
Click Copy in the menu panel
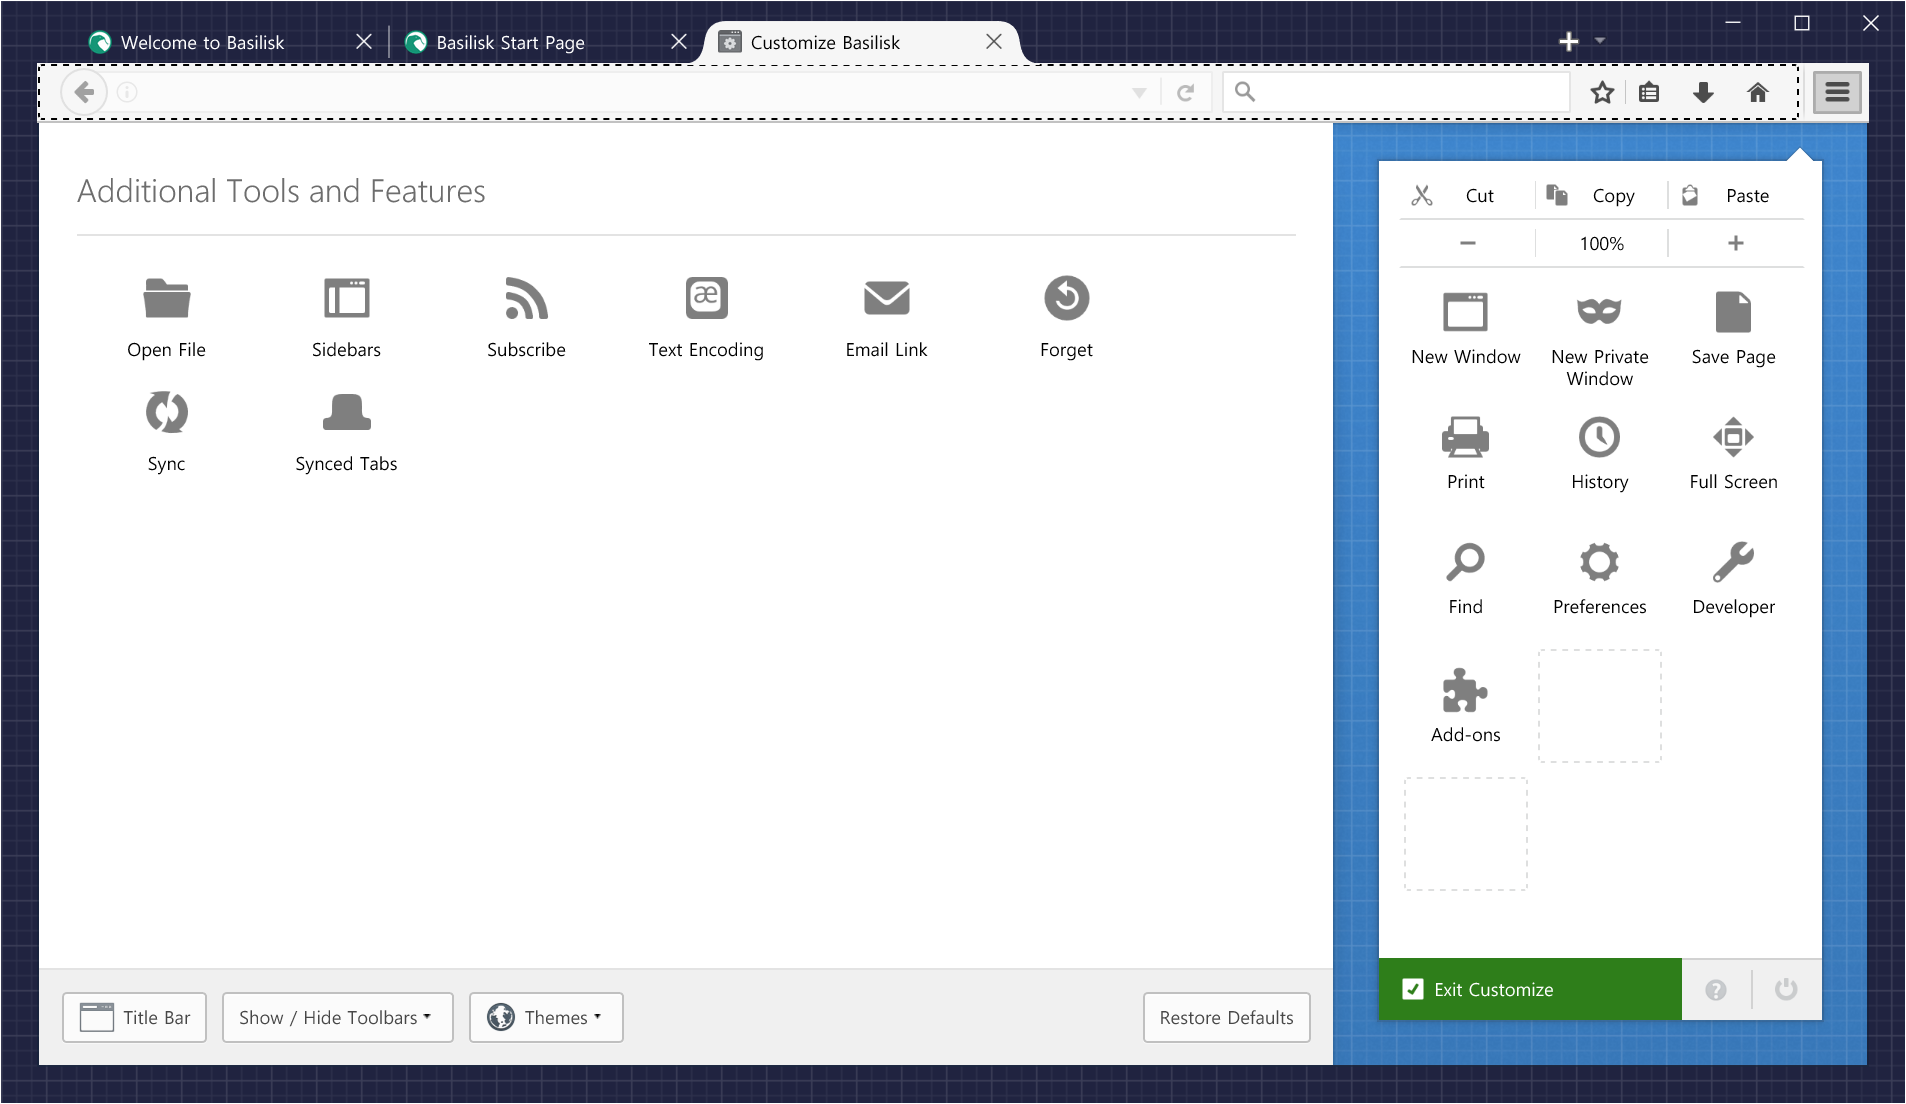pos(1601,195)
